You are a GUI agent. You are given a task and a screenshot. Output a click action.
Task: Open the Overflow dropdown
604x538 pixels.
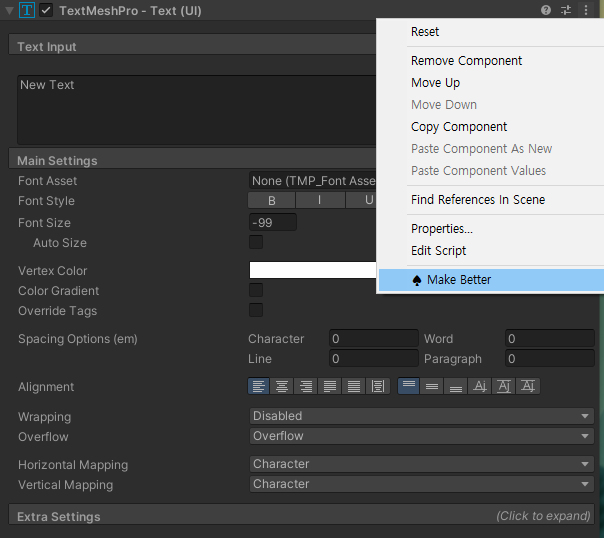421,436
